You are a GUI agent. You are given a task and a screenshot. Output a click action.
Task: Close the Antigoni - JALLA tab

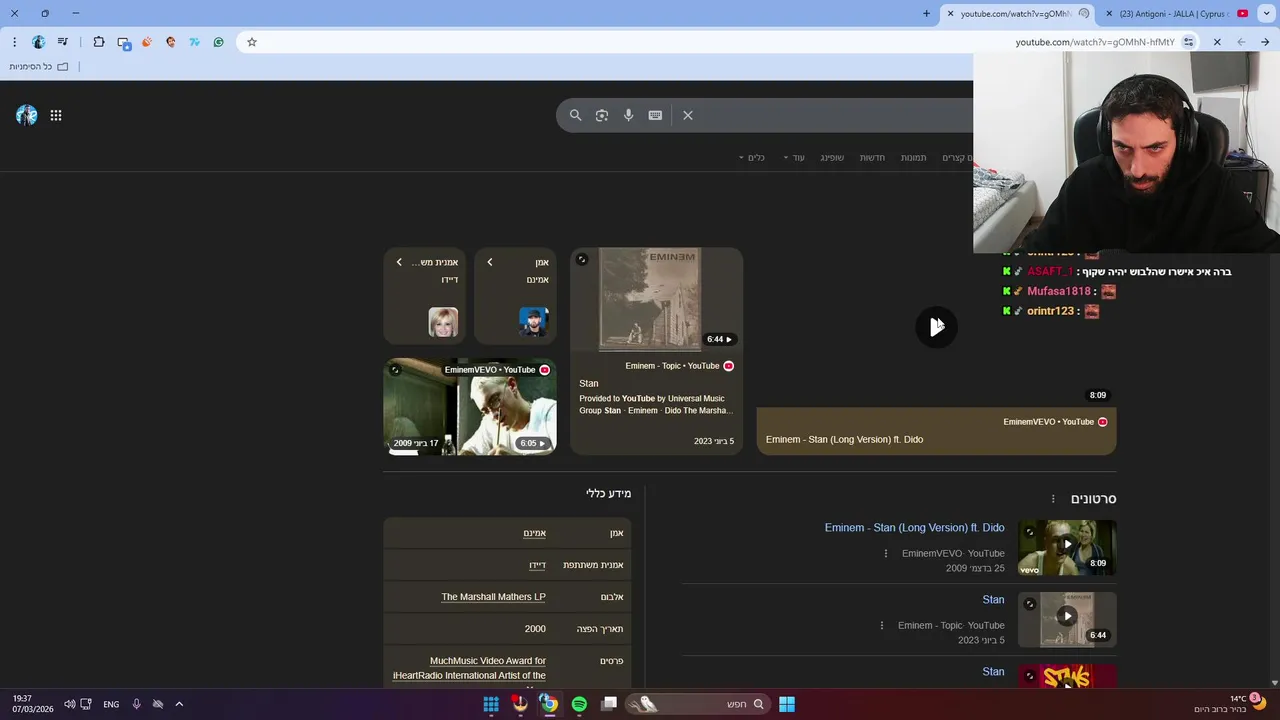pos(1108,14)
